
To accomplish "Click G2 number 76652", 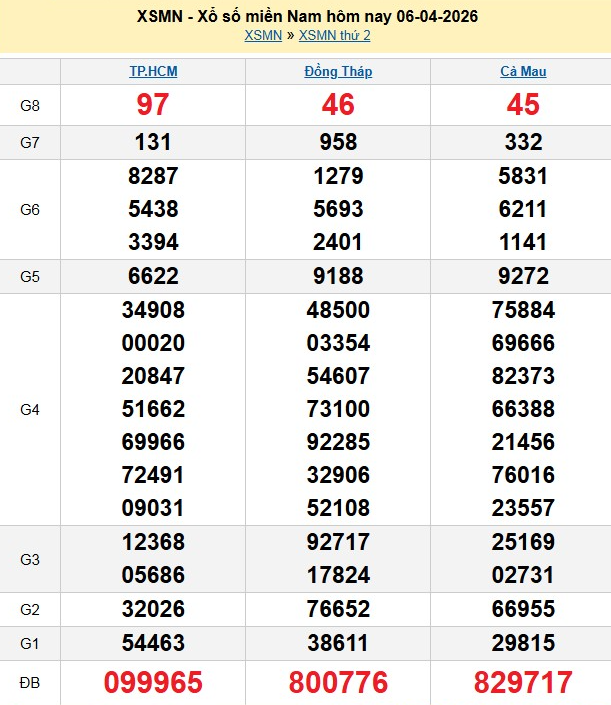I will coord(338,609).
